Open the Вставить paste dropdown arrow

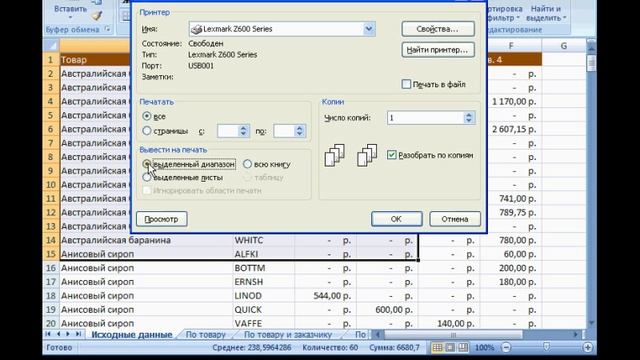[x=70, y=17]
